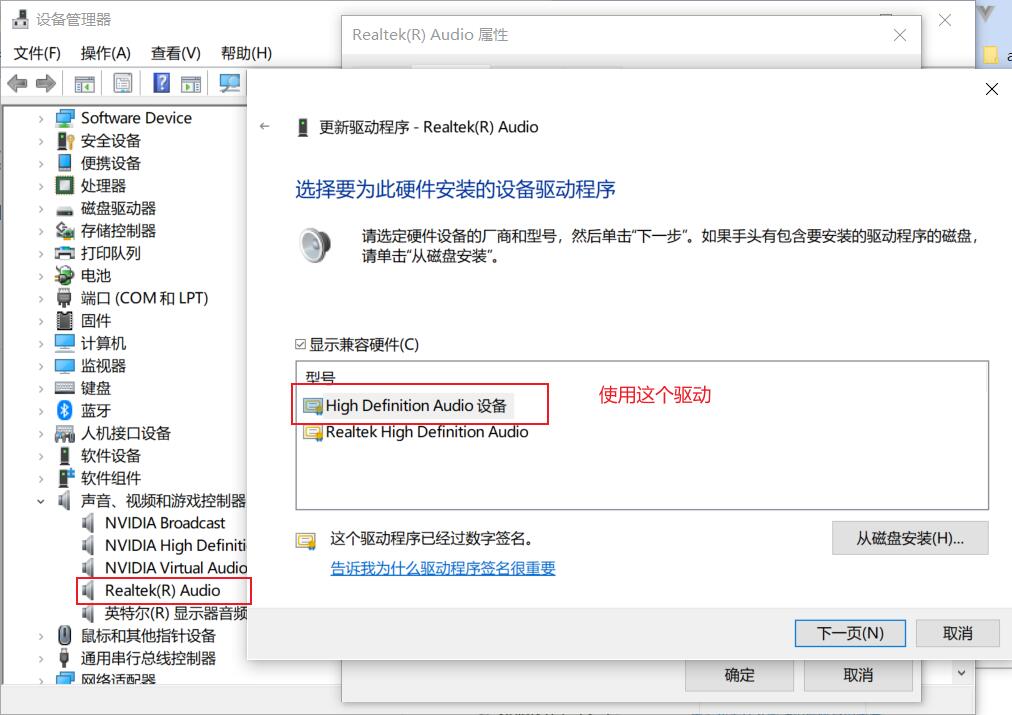Select High Definition Audio 设备 driver
This screenshot has width=1012, height=715.
[416, 405]
